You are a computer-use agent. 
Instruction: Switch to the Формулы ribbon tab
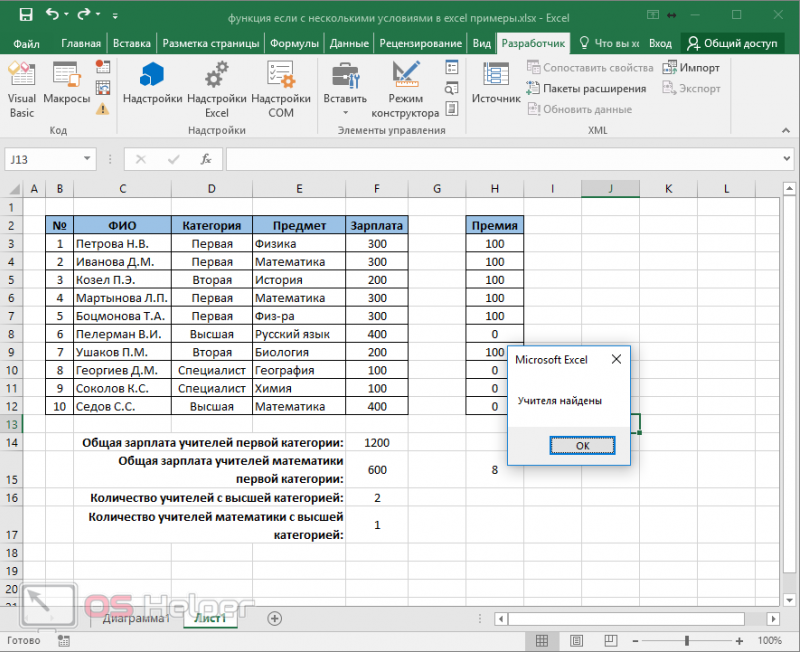[x=294, y=43]
